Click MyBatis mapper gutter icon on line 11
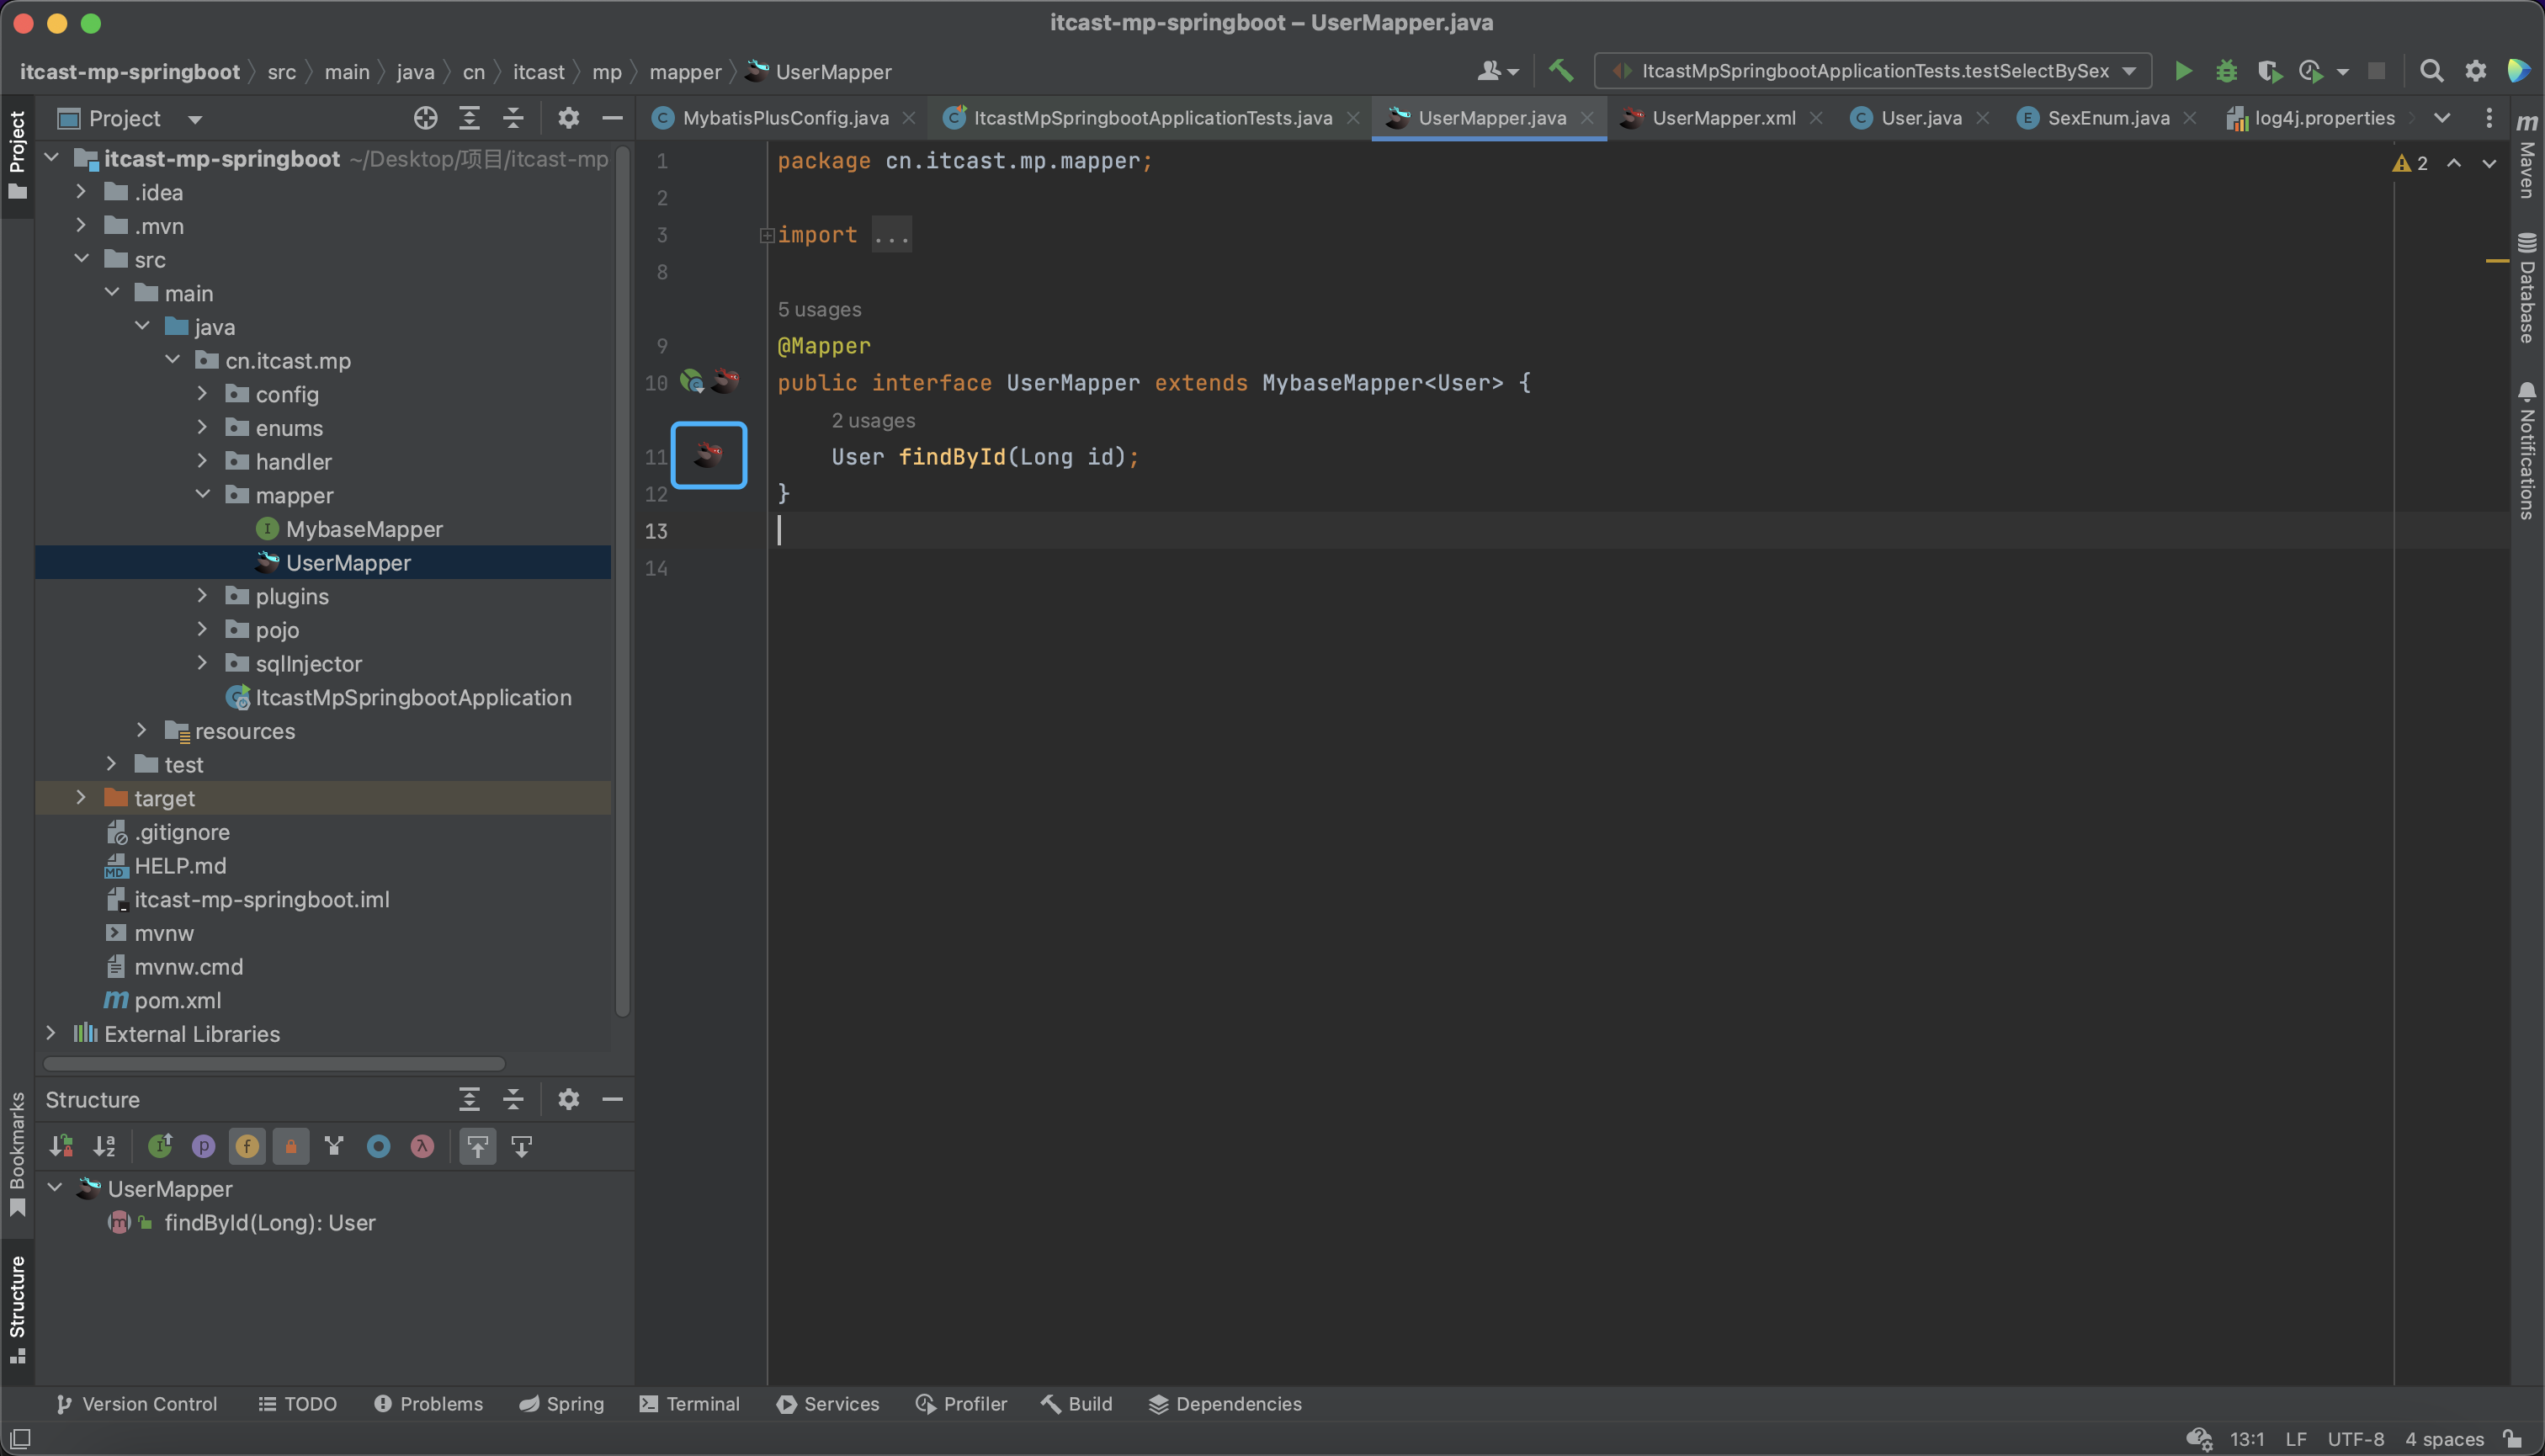2545x1456 pixels. (x=709, y=456)
